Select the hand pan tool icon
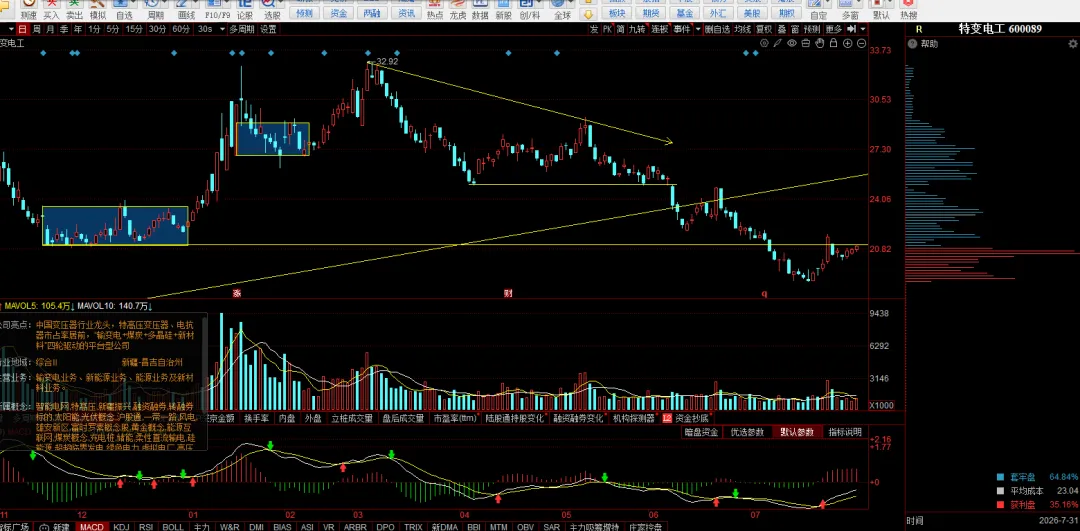 click(x=820, y=43)
